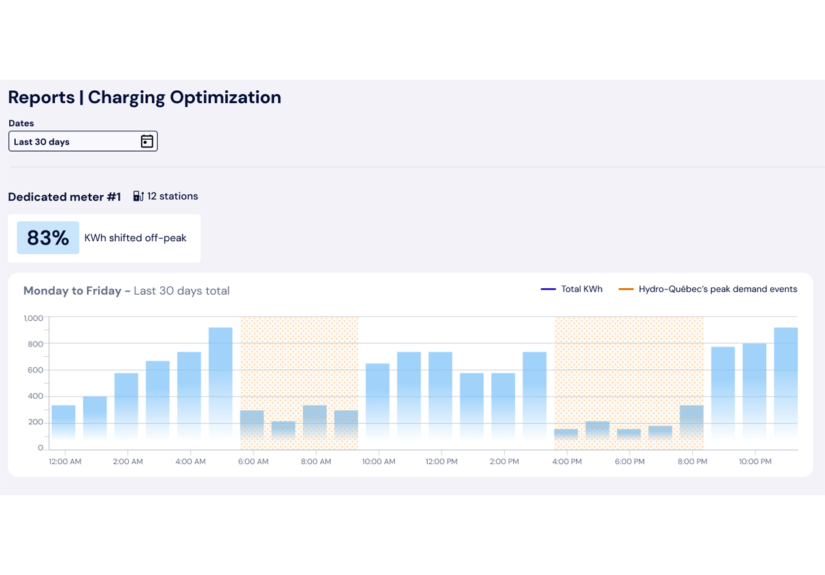Open the calendar icon in Dates field
This screenshot has height=575, width=825.
pyautogui.click(x=147, y=141)
